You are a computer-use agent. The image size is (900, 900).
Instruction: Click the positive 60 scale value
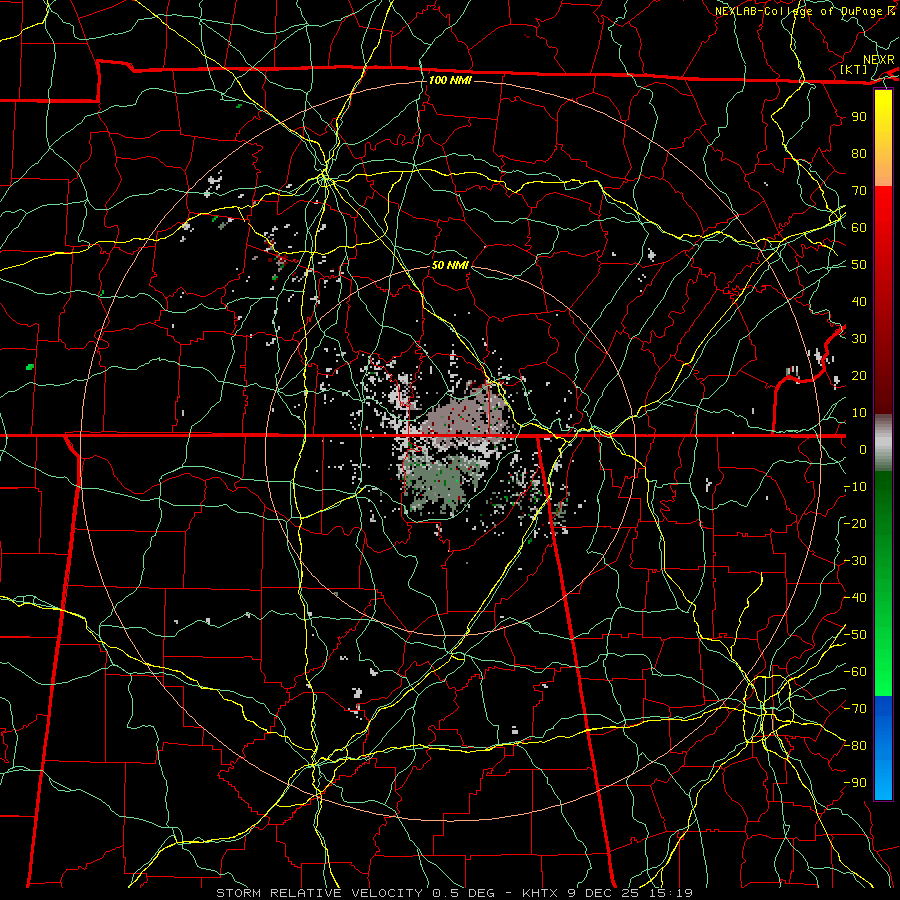pos(859,228)
